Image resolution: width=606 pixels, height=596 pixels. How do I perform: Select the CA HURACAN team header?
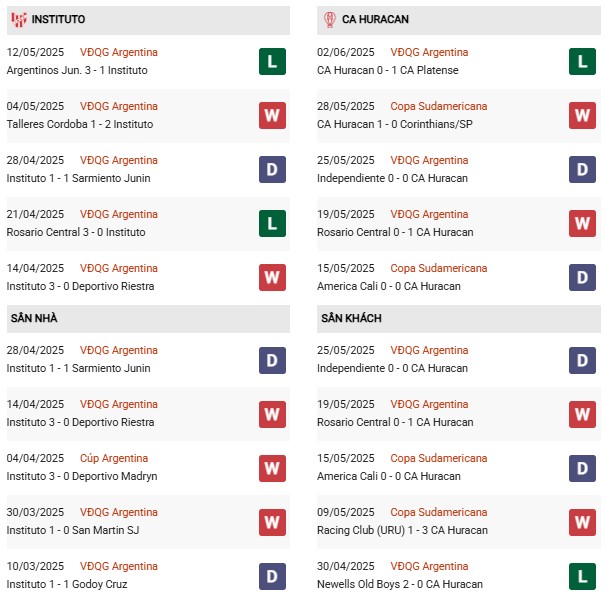pos(459,20)
